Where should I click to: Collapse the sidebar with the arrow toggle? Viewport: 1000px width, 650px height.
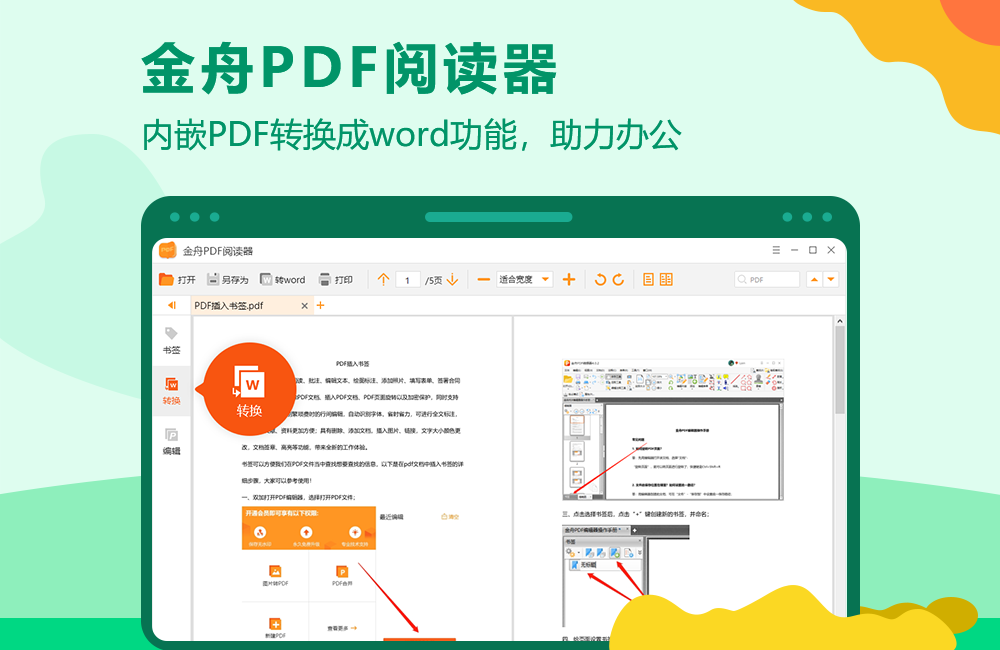tap(171, 305)
